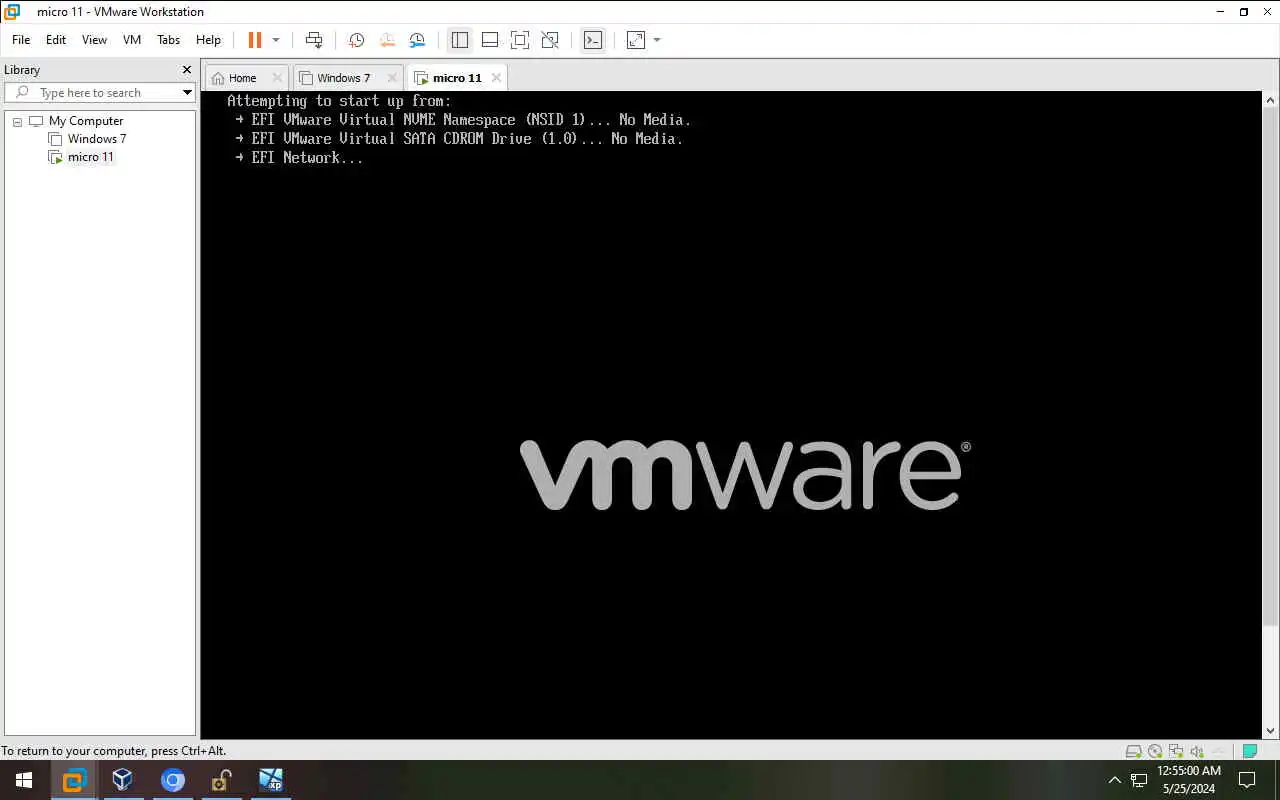This screenshot has height=800, width=1280.
Task: Click the orange Suspend/Pause VM button
Action: pyautogui.click(x=255, y=40)
